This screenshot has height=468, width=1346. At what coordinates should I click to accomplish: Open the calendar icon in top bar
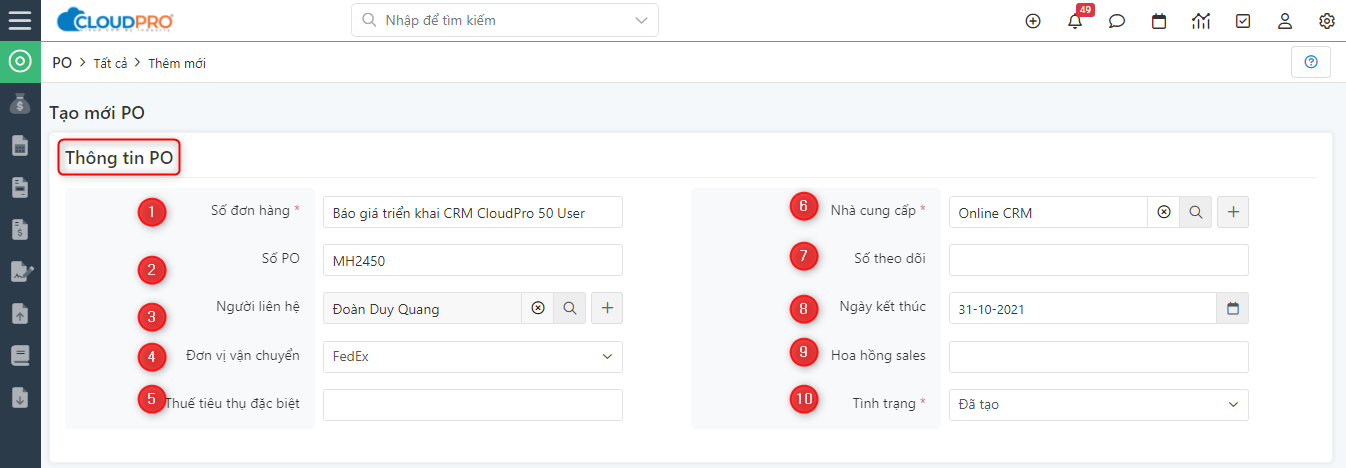click(x=1159, y=21)
